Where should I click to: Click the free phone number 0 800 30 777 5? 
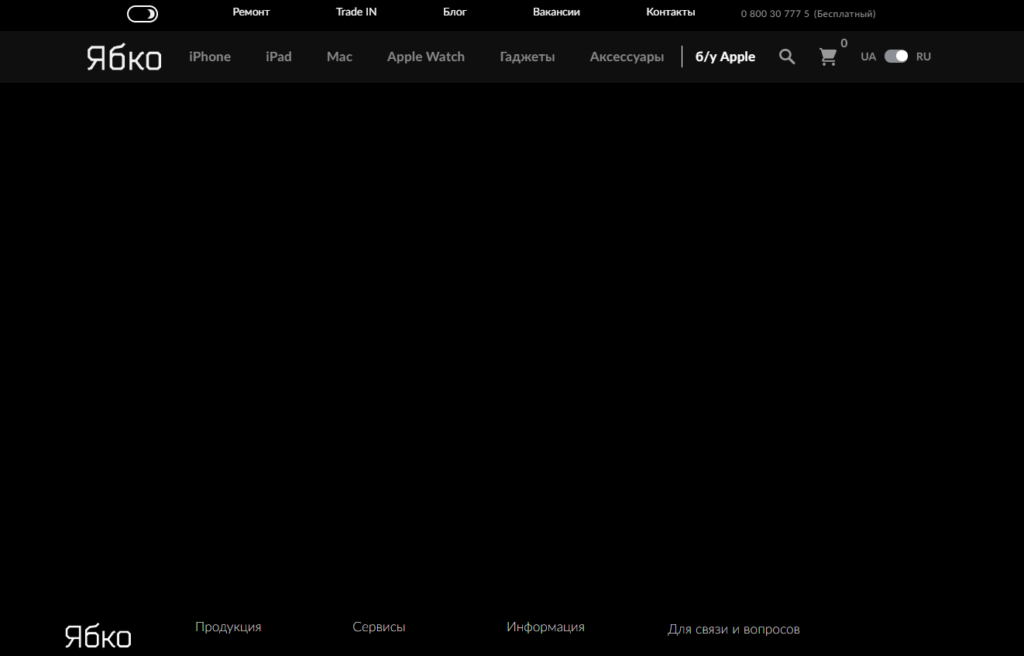[x=808, y=14]
